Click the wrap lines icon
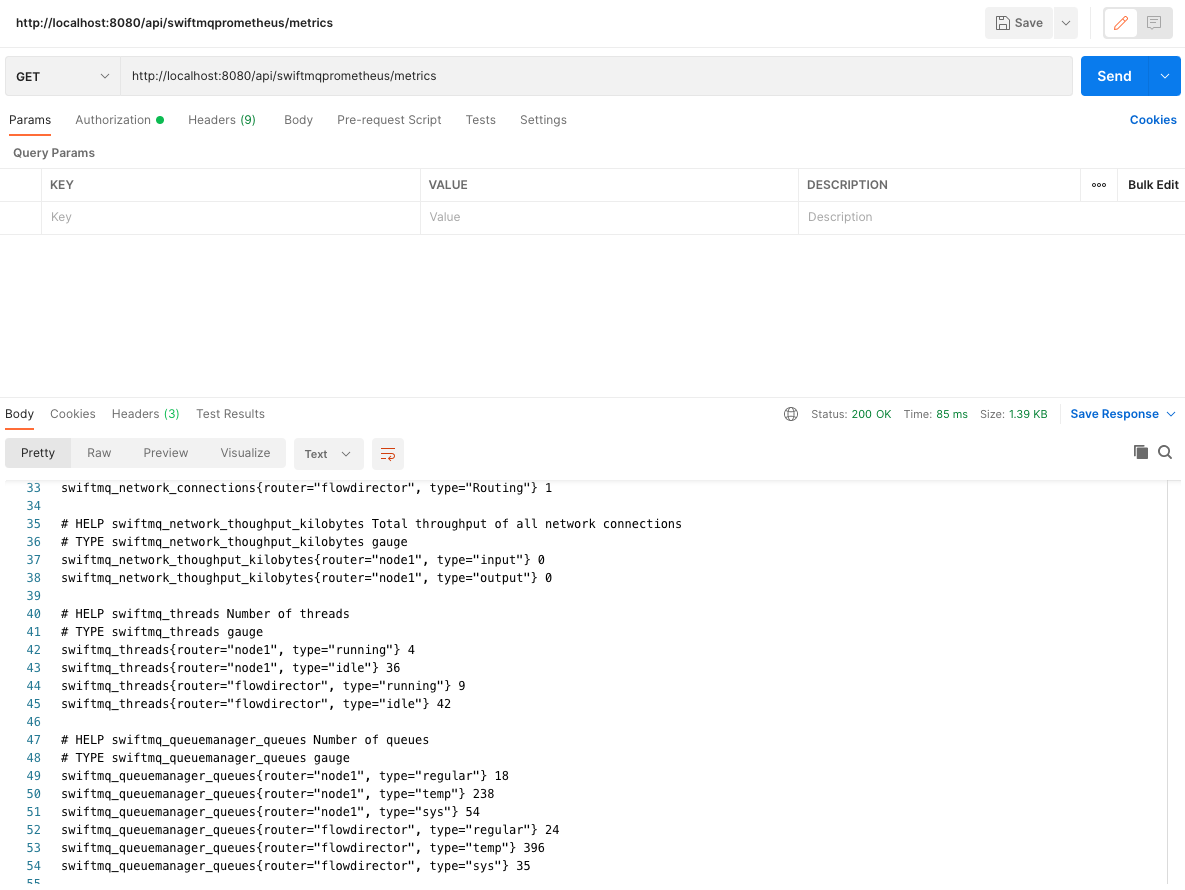 [x=388, y=454]
